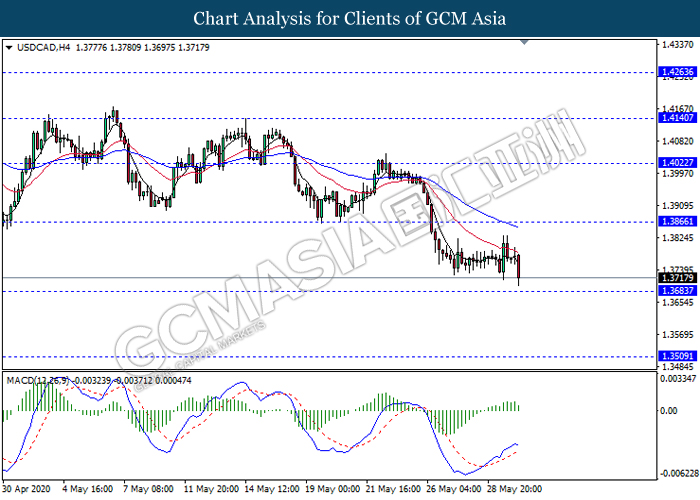This screenshot has width=700, height=500.
Task: Select the MACD scale value -0.006228
Action: pos(676,473)
